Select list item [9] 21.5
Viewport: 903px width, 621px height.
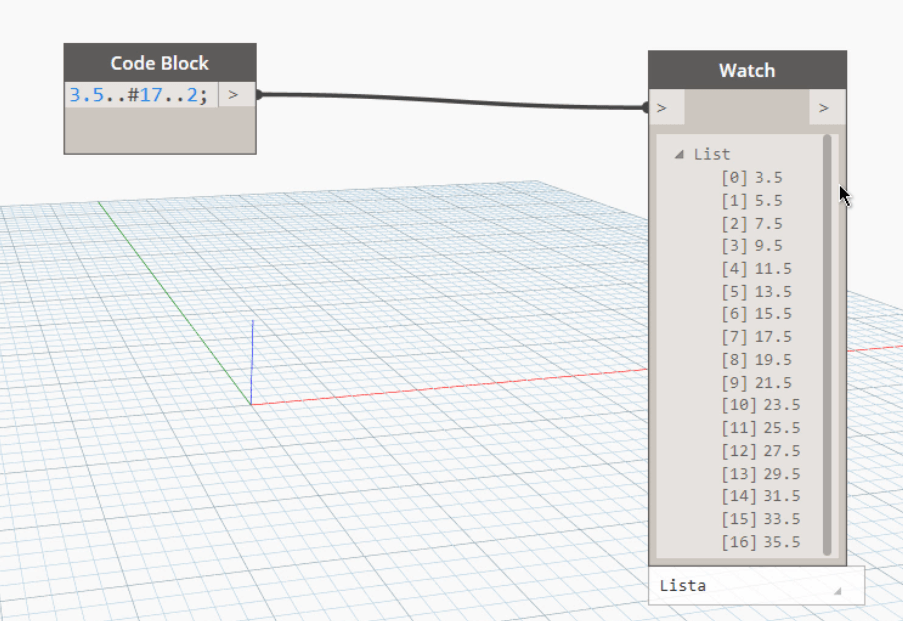click(757, 383)
